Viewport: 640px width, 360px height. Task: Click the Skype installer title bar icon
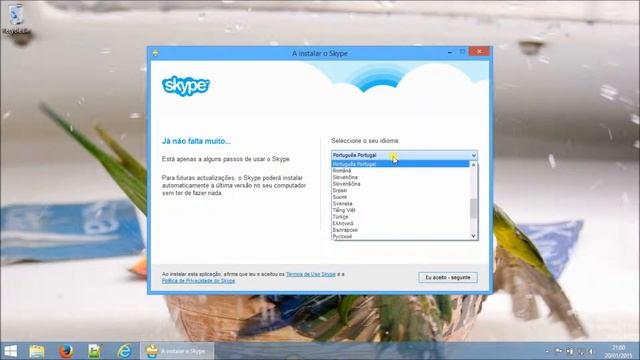tap(156, 53)
